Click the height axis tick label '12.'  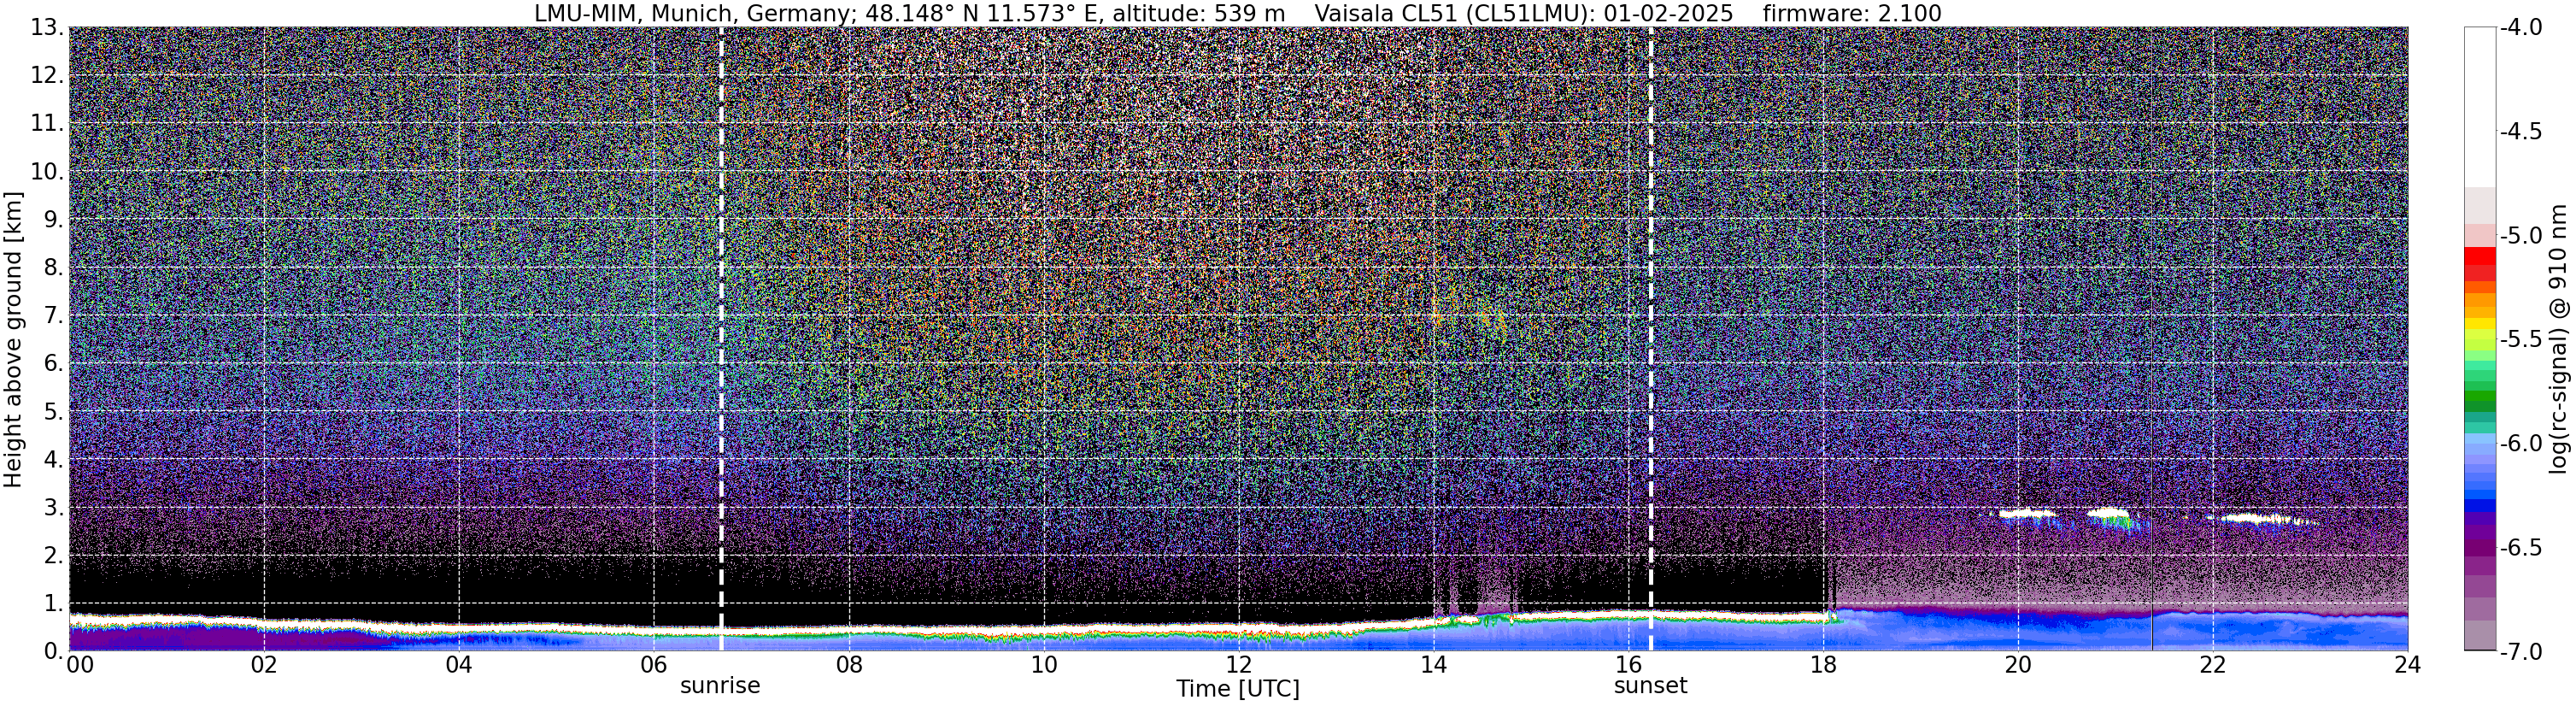click(46, 76)
